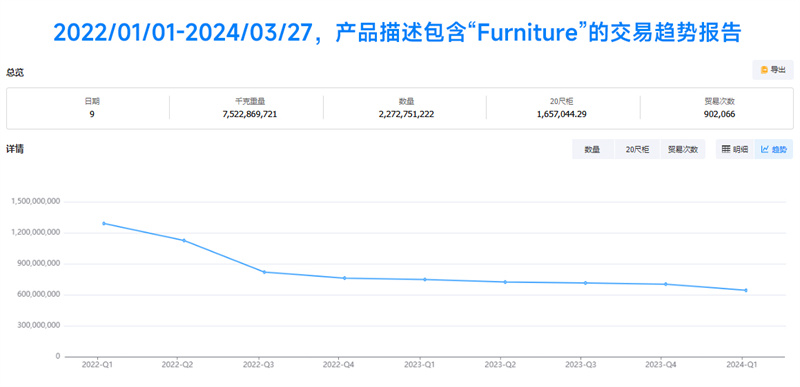The width and height of the screenshot is (800, 387).
Task: Switch chart metric to 20尺柜
Action: 637,149
